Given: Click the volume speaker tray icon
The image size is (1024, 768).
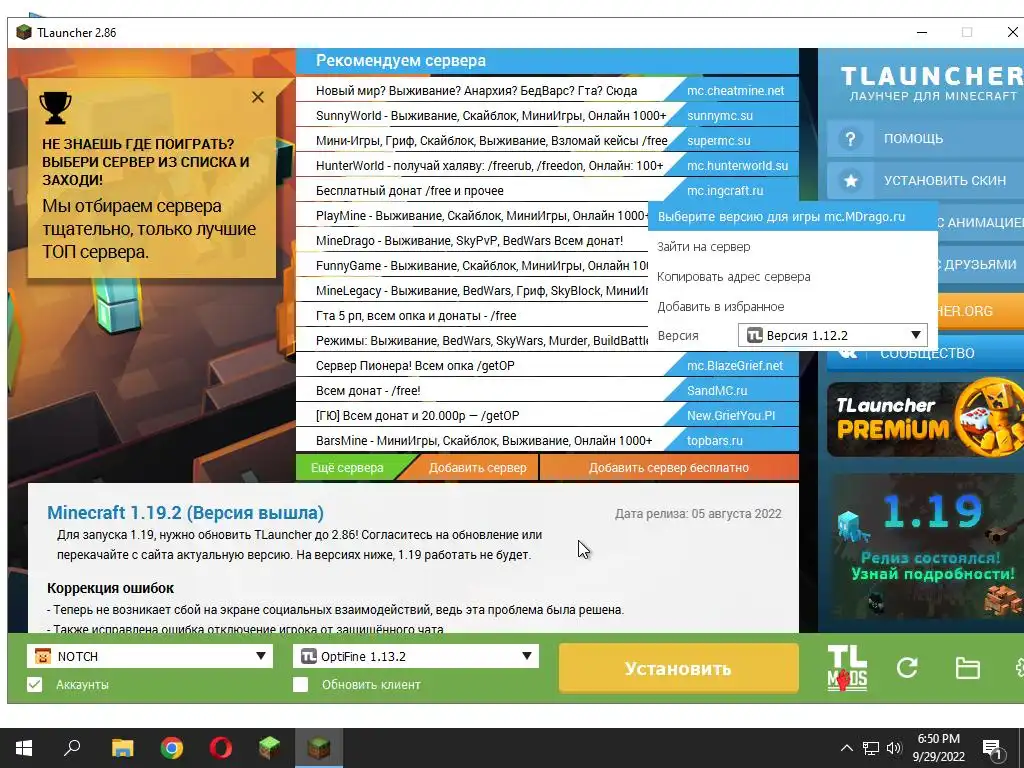Looking at the screenshot, I should (x=894, y=748).
